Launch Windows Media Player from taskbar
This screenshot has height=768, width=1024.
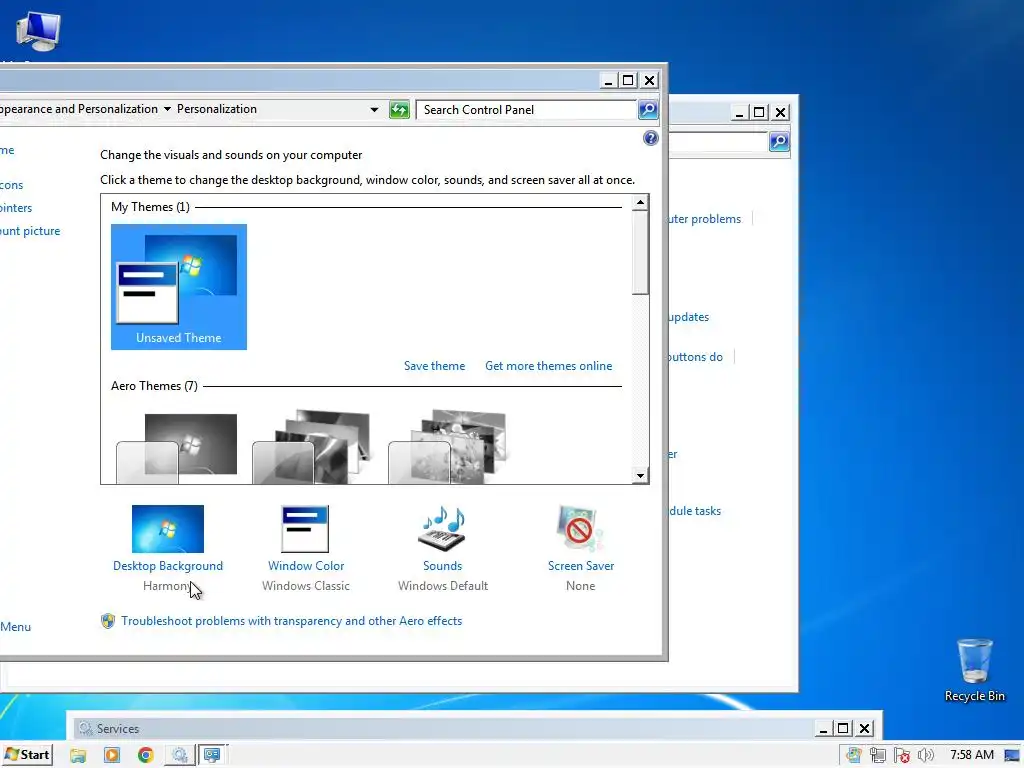pyautogui.click(x=112, y=755)
